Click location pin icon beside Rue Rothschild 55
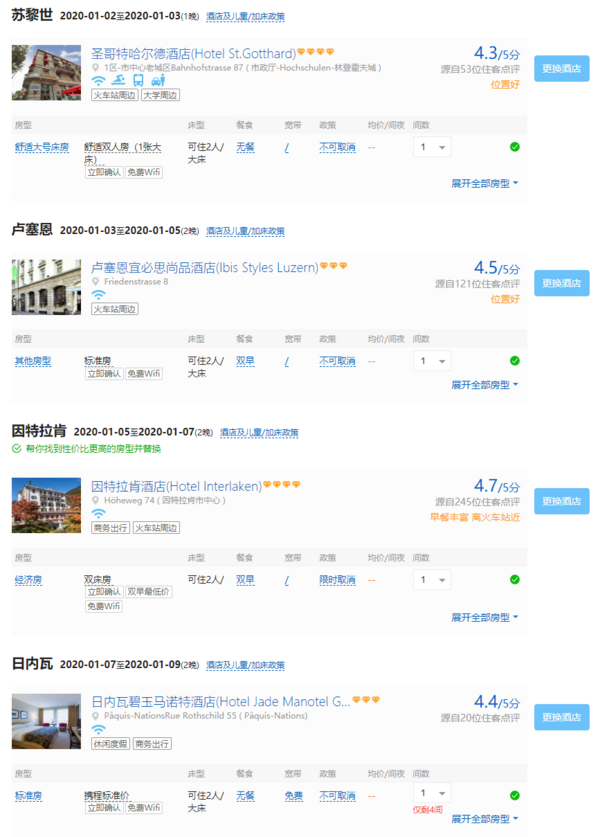The width and height of the screenshot is (600, 837). (x=96, y=716)
